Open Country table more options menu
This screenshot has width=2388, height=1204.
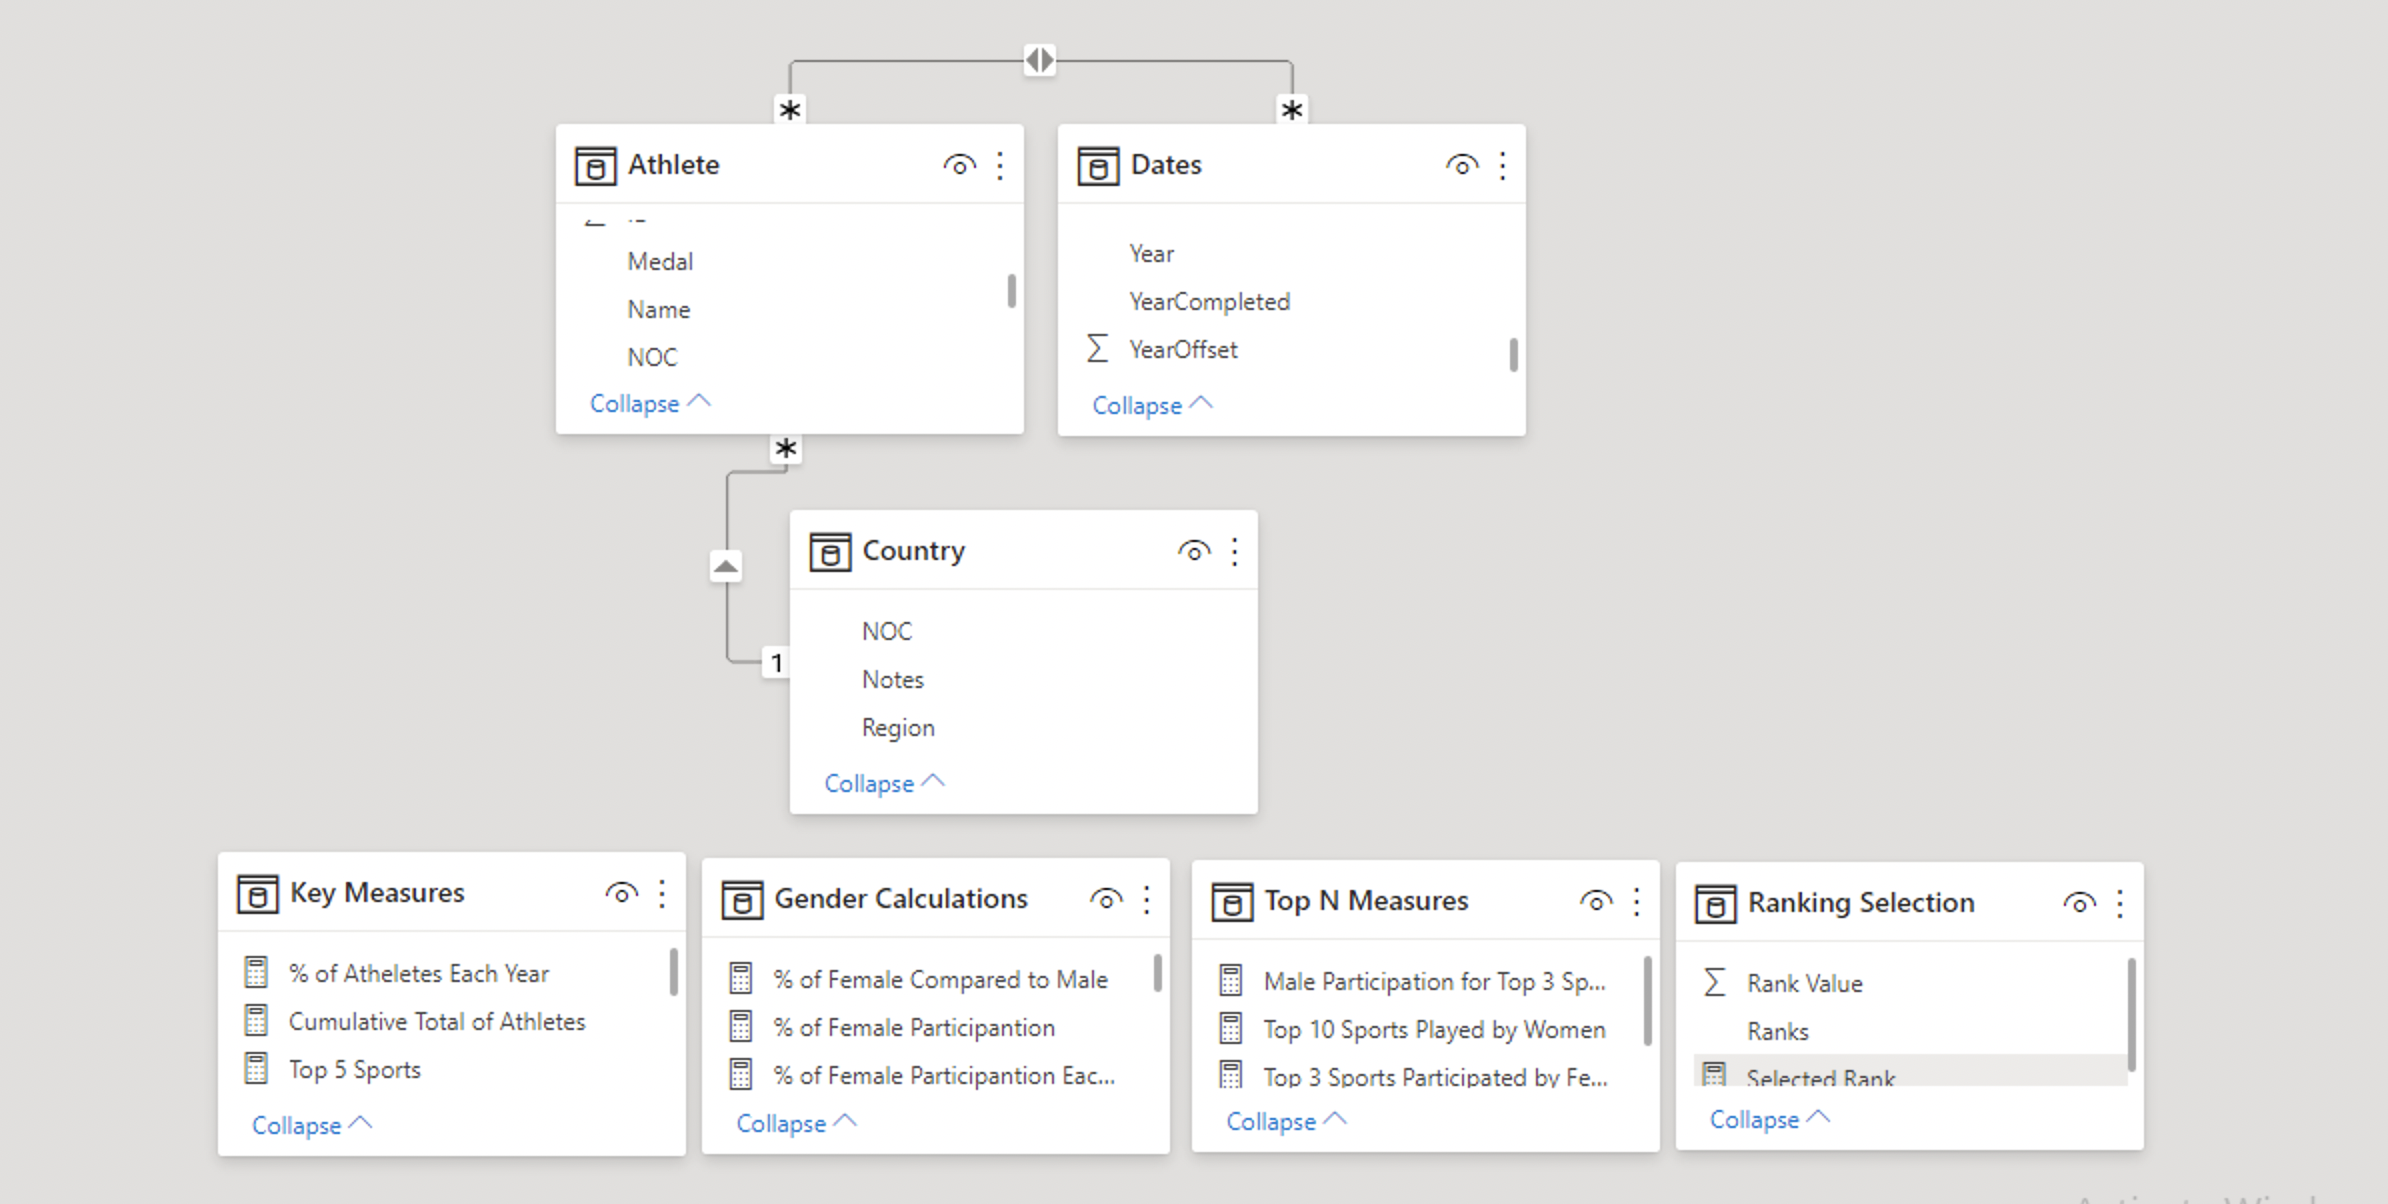pyautogui.click(x=1235, y=552)
